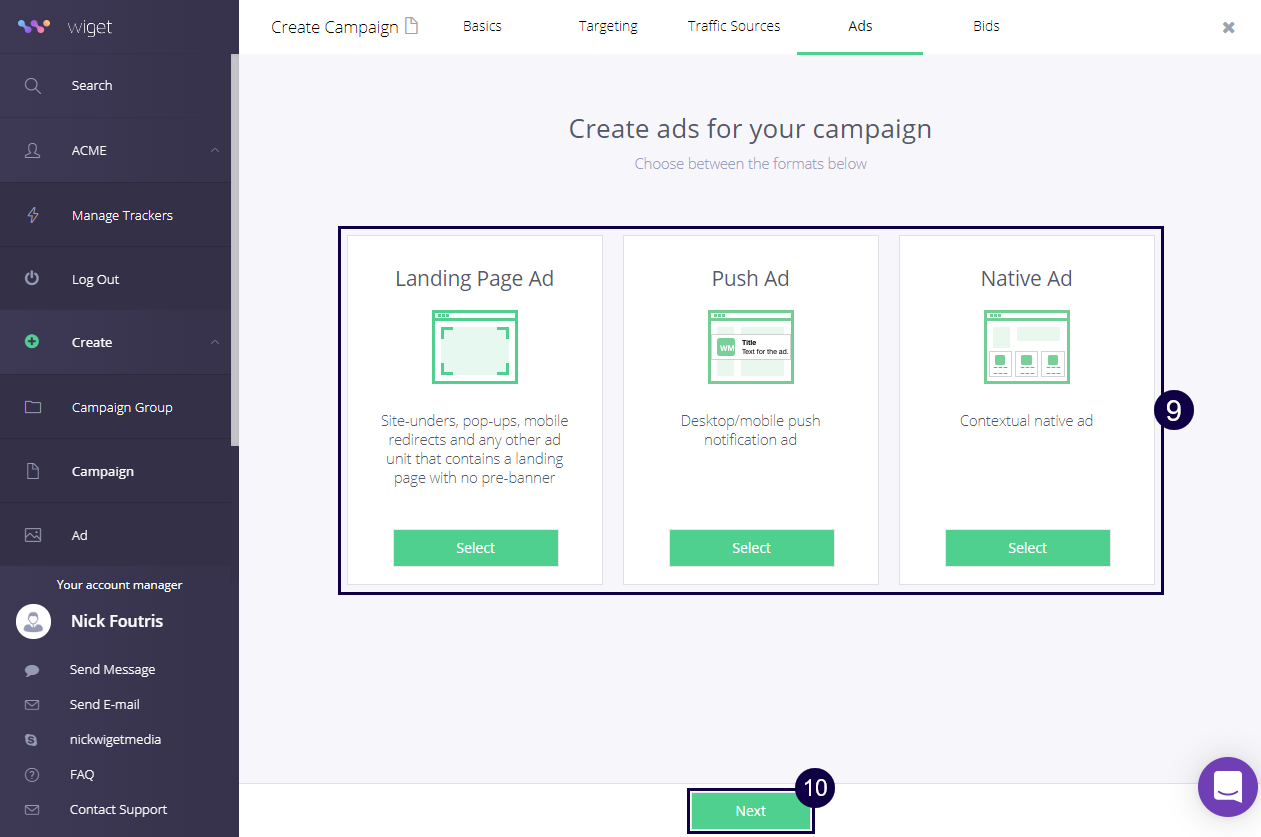This screenshot has width=1261, height=837.
Task: Click the Manage Trackers lightning icon
Action: click(x=33, y=215)
